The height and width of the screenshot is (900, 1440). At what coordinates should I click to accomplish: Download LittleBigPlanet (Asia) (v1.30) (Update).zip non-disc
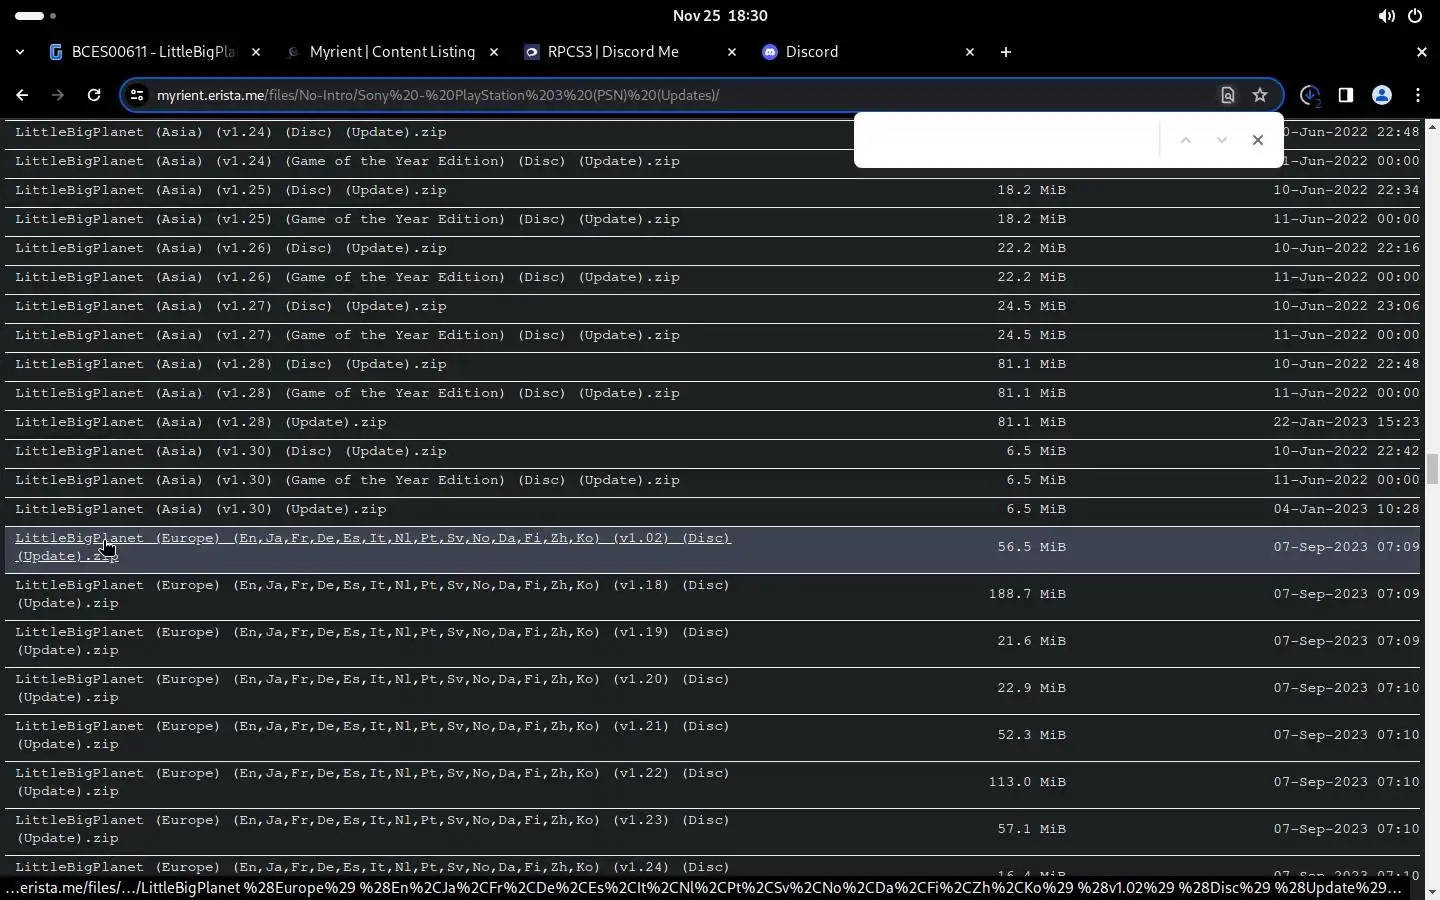pos(200,509)
